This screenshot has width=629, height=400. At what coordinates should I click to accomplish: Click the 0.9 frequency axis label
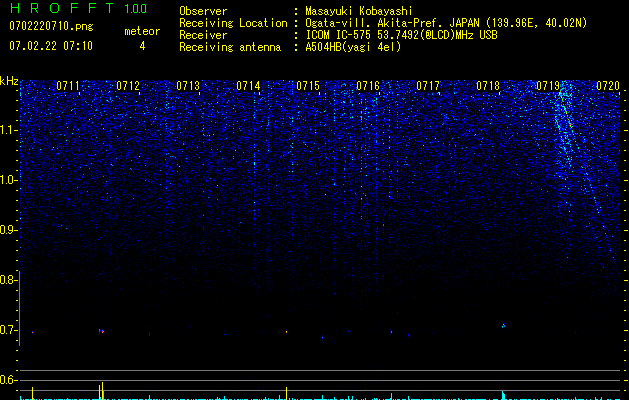click(8, 230)
